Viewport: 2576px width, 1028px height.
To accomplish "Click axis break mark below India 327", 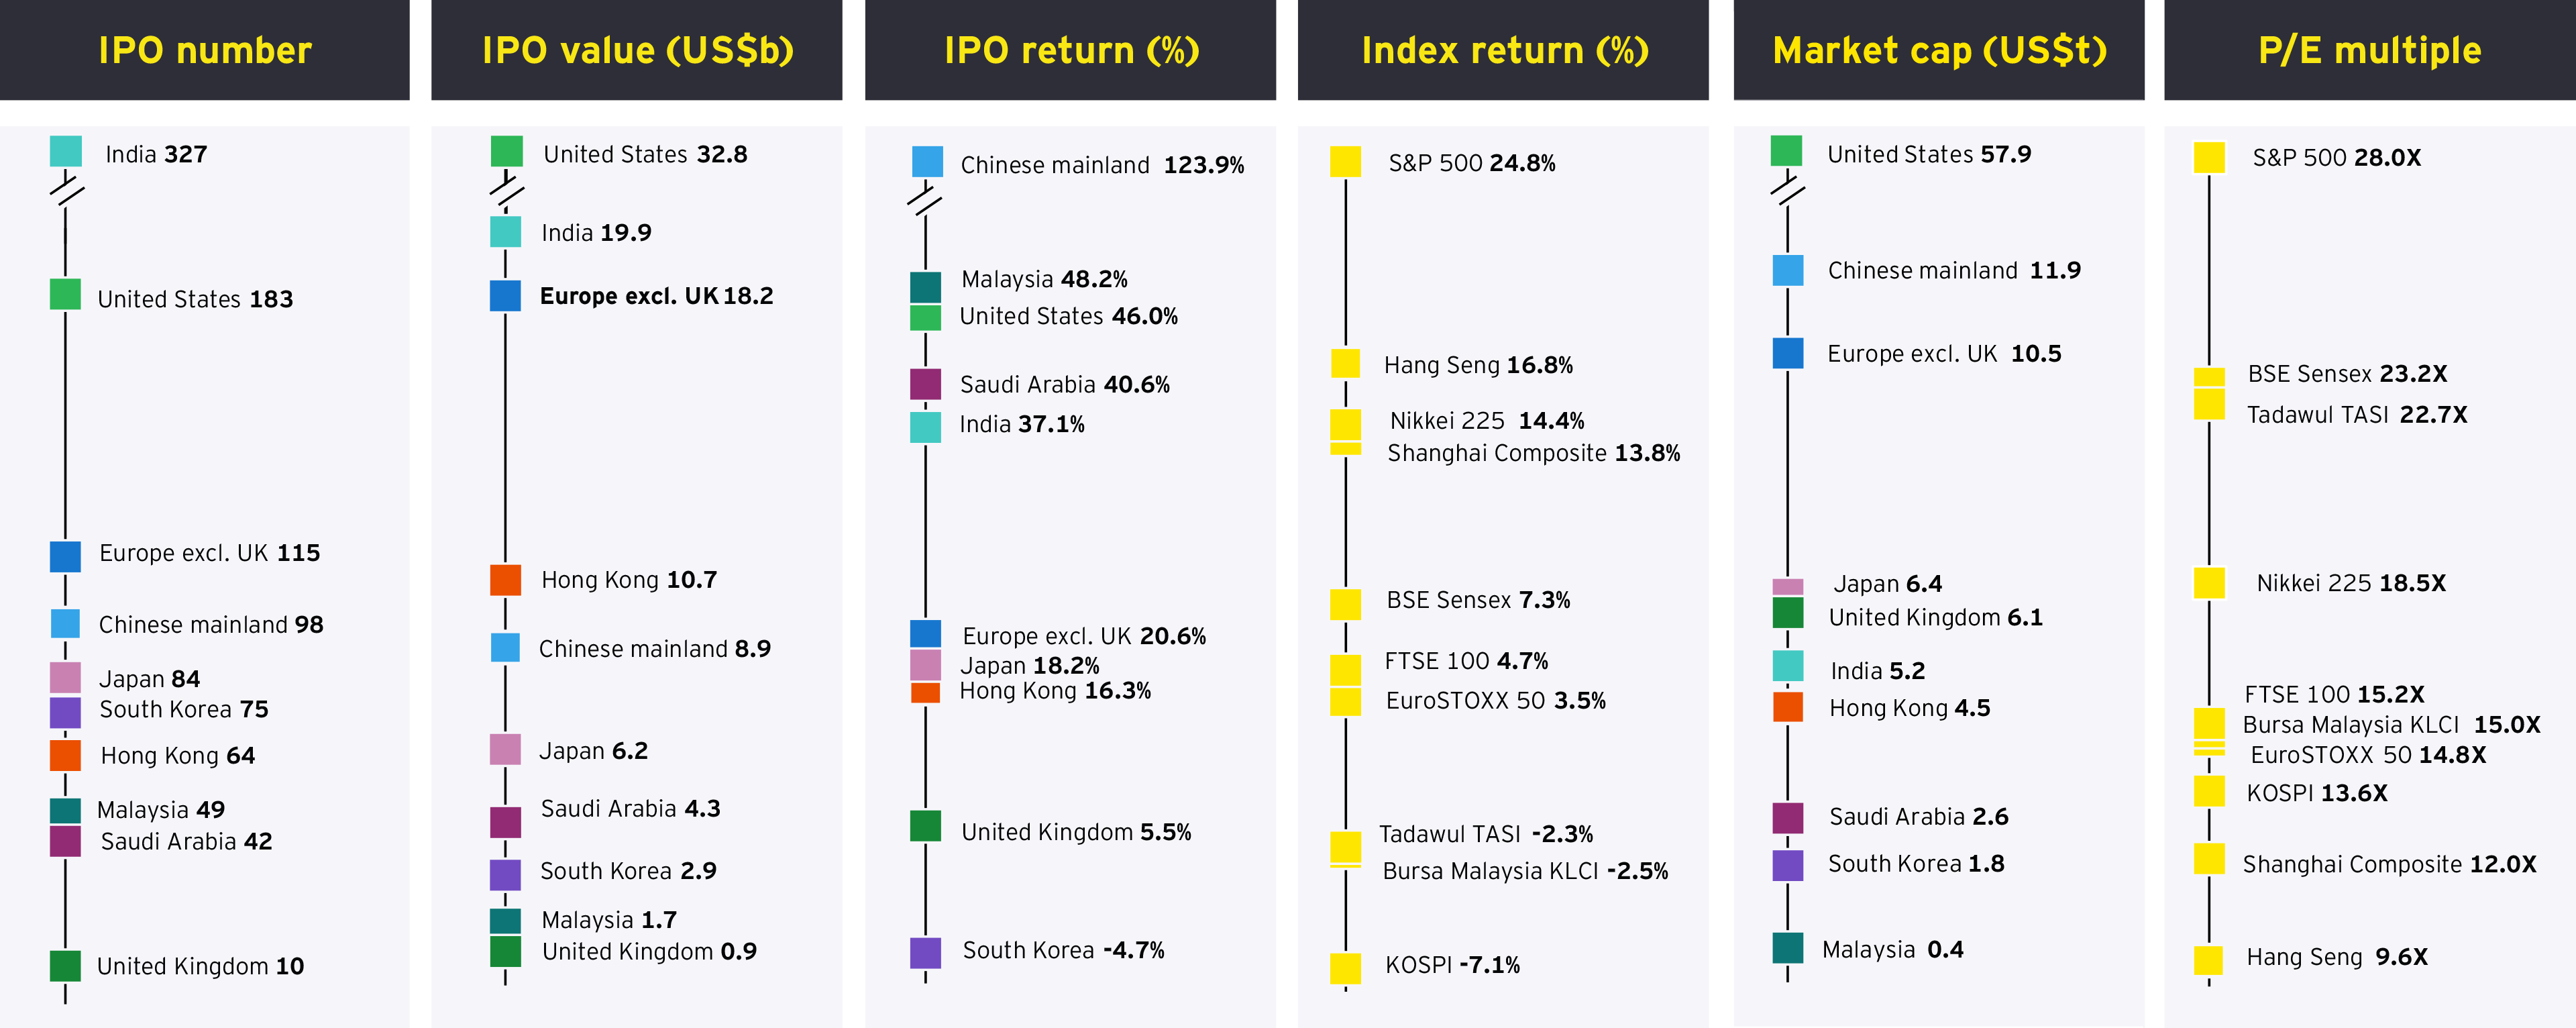I will point(66,189).
